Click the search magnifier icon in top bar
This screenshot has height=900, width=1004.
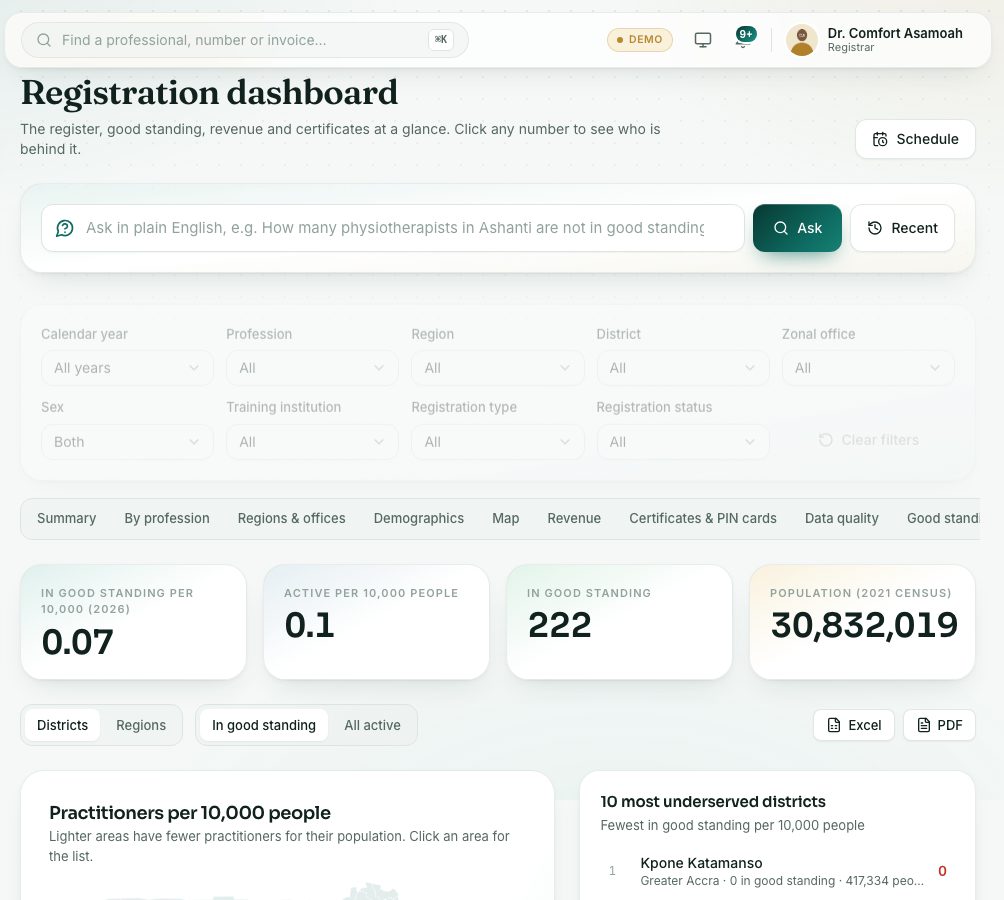pos(44,40)
